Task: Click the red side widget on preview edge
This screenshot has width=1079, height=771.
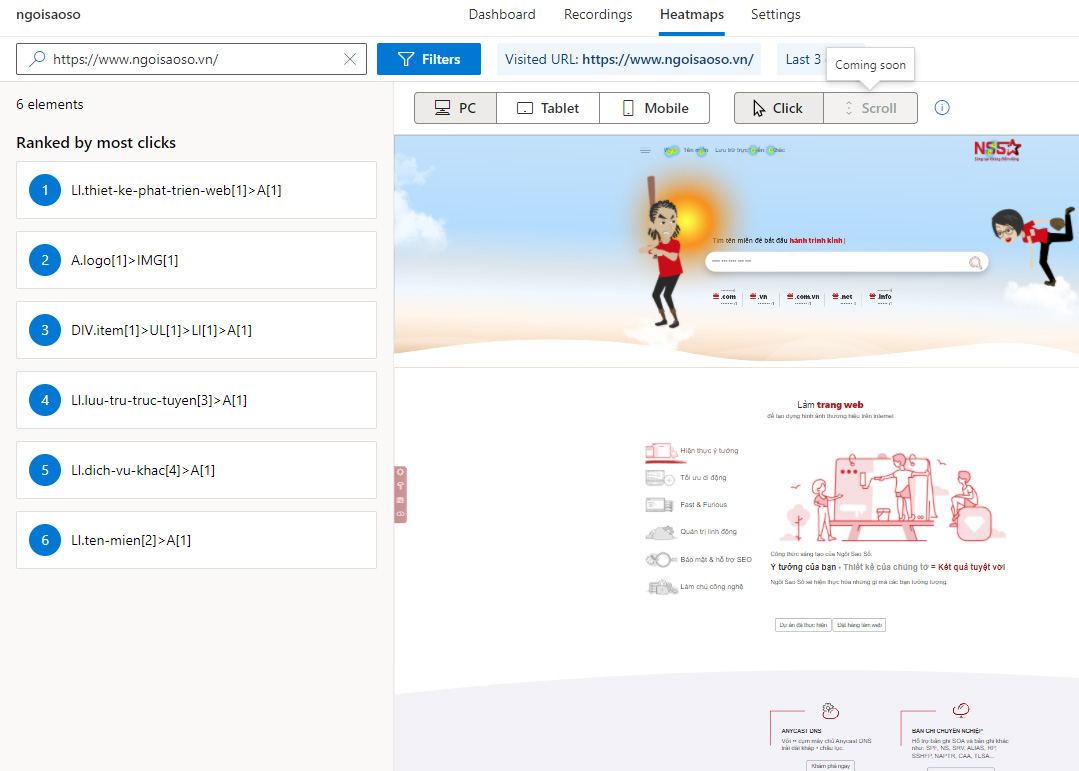Action: 400,493
